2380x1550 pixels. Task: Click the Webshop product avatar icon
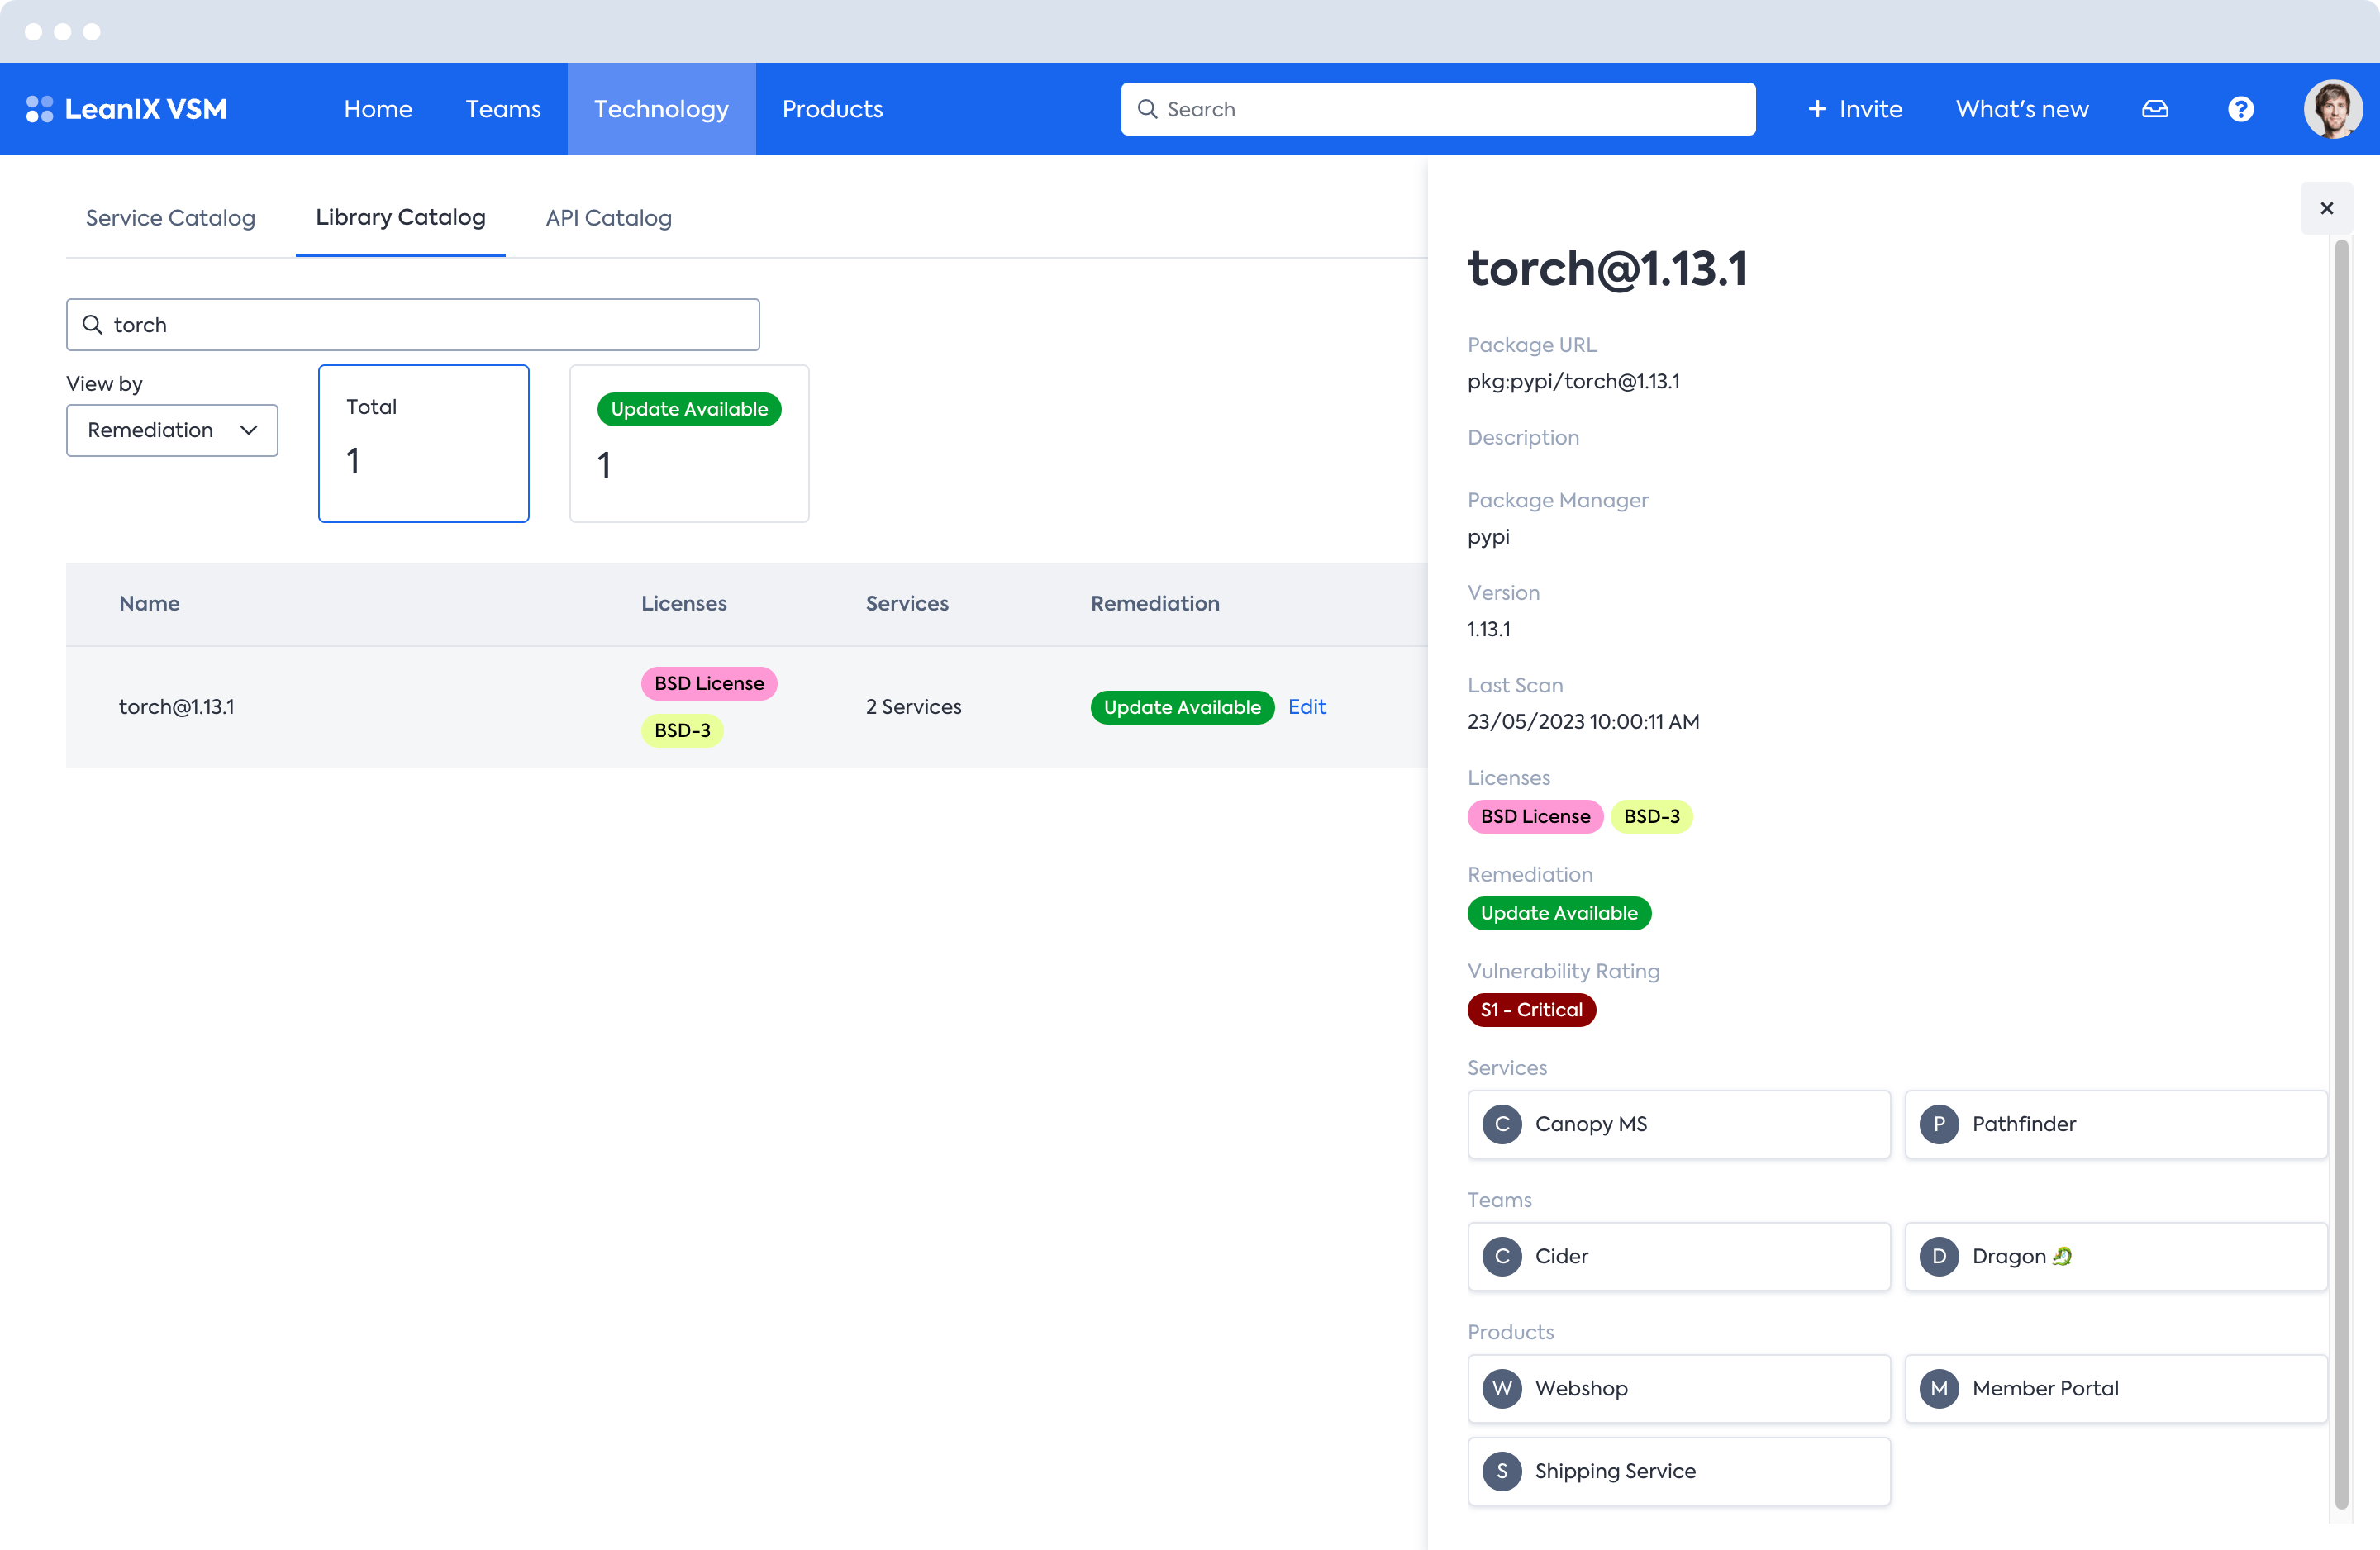[x=1501, y=1388]
